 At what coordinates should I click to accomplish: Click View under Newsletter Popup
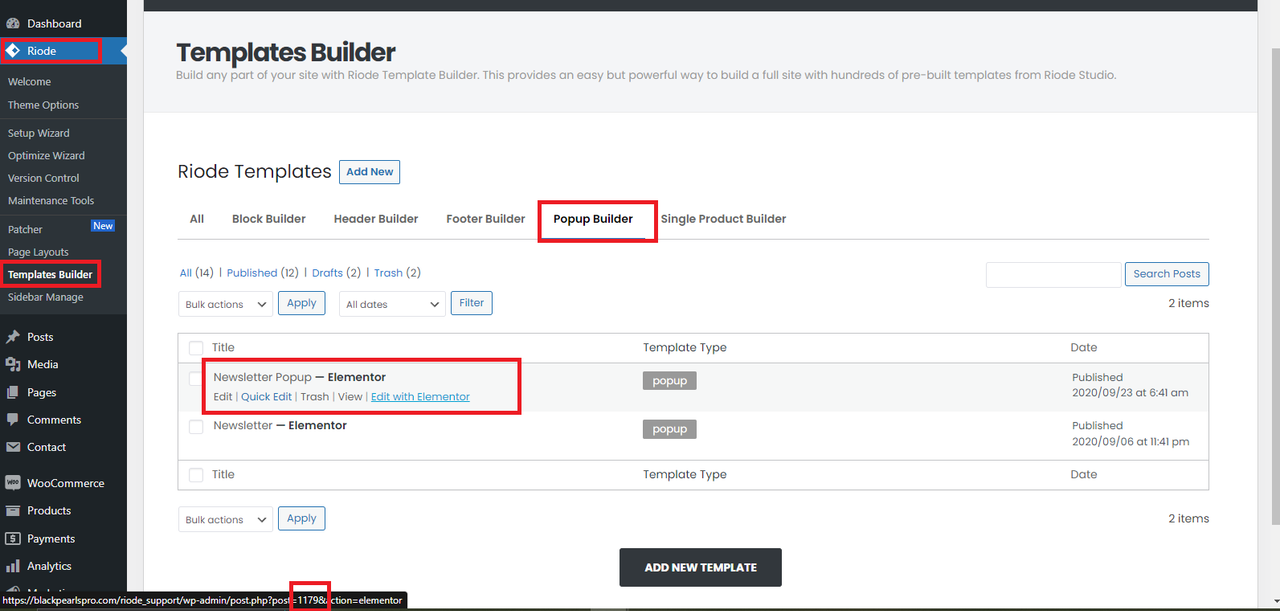[x=350, y=397]
